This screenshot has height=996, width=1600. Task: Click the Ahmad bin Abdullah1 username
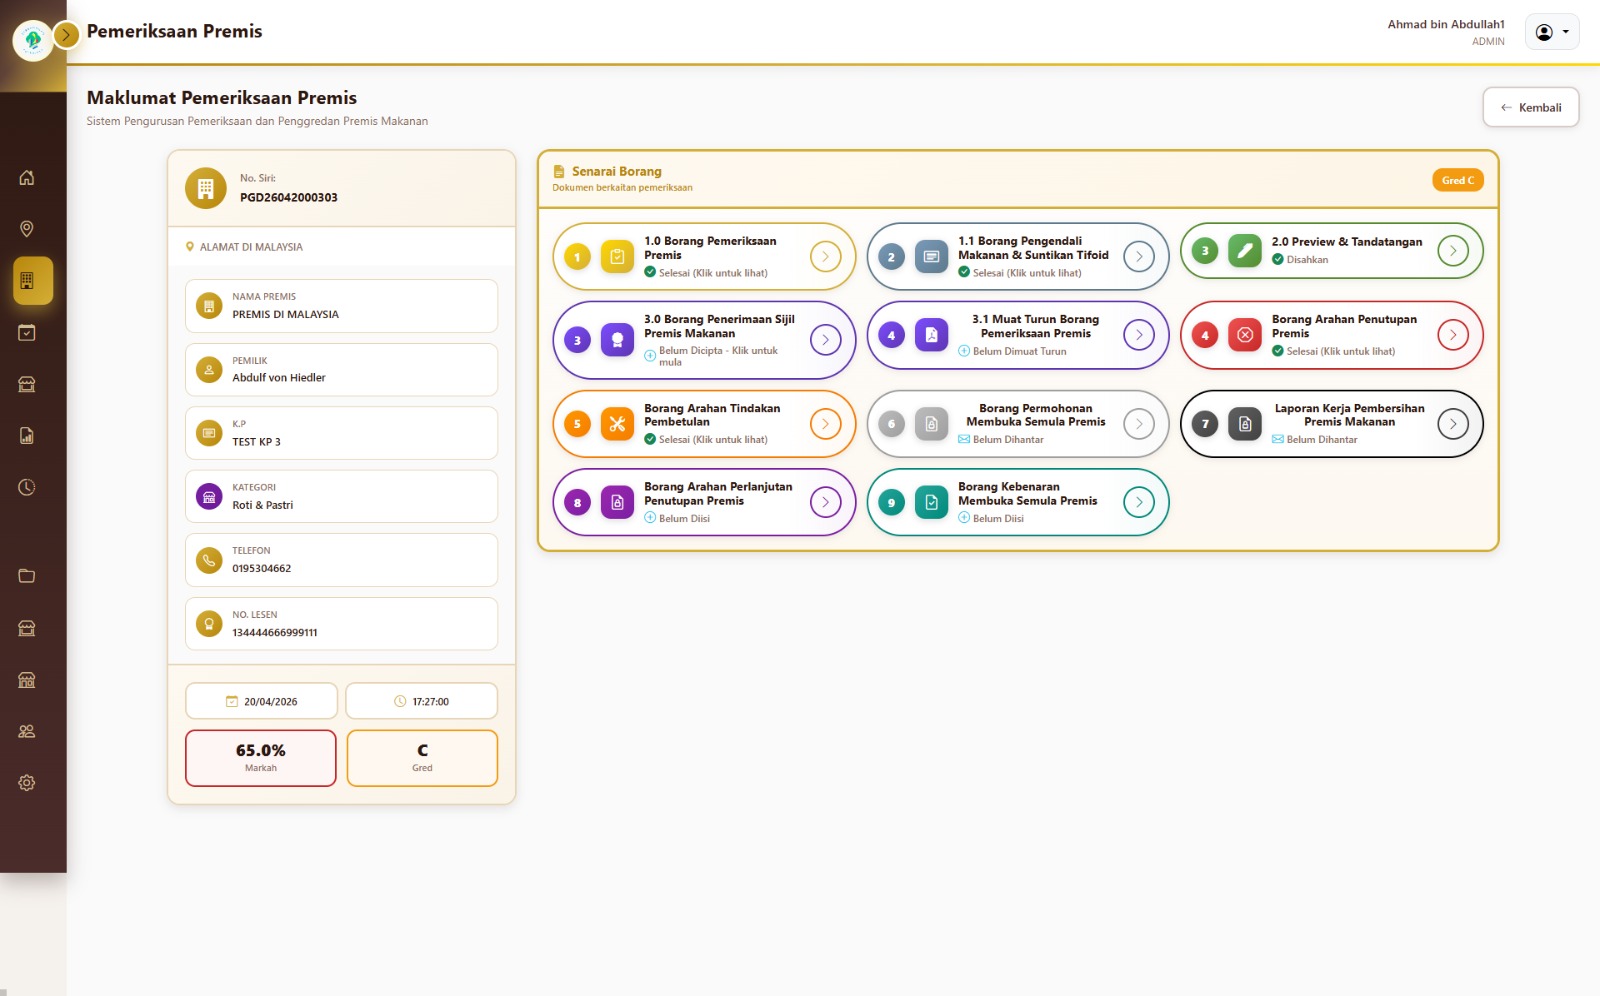(x=1446, y=25)
